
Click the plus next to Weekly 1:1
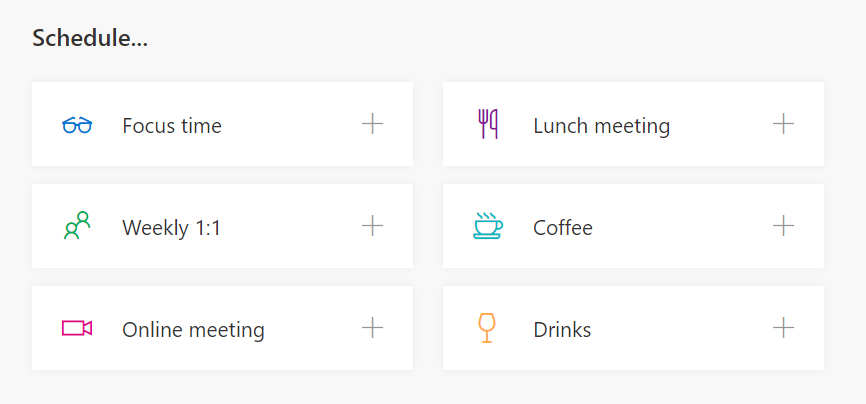372,225
